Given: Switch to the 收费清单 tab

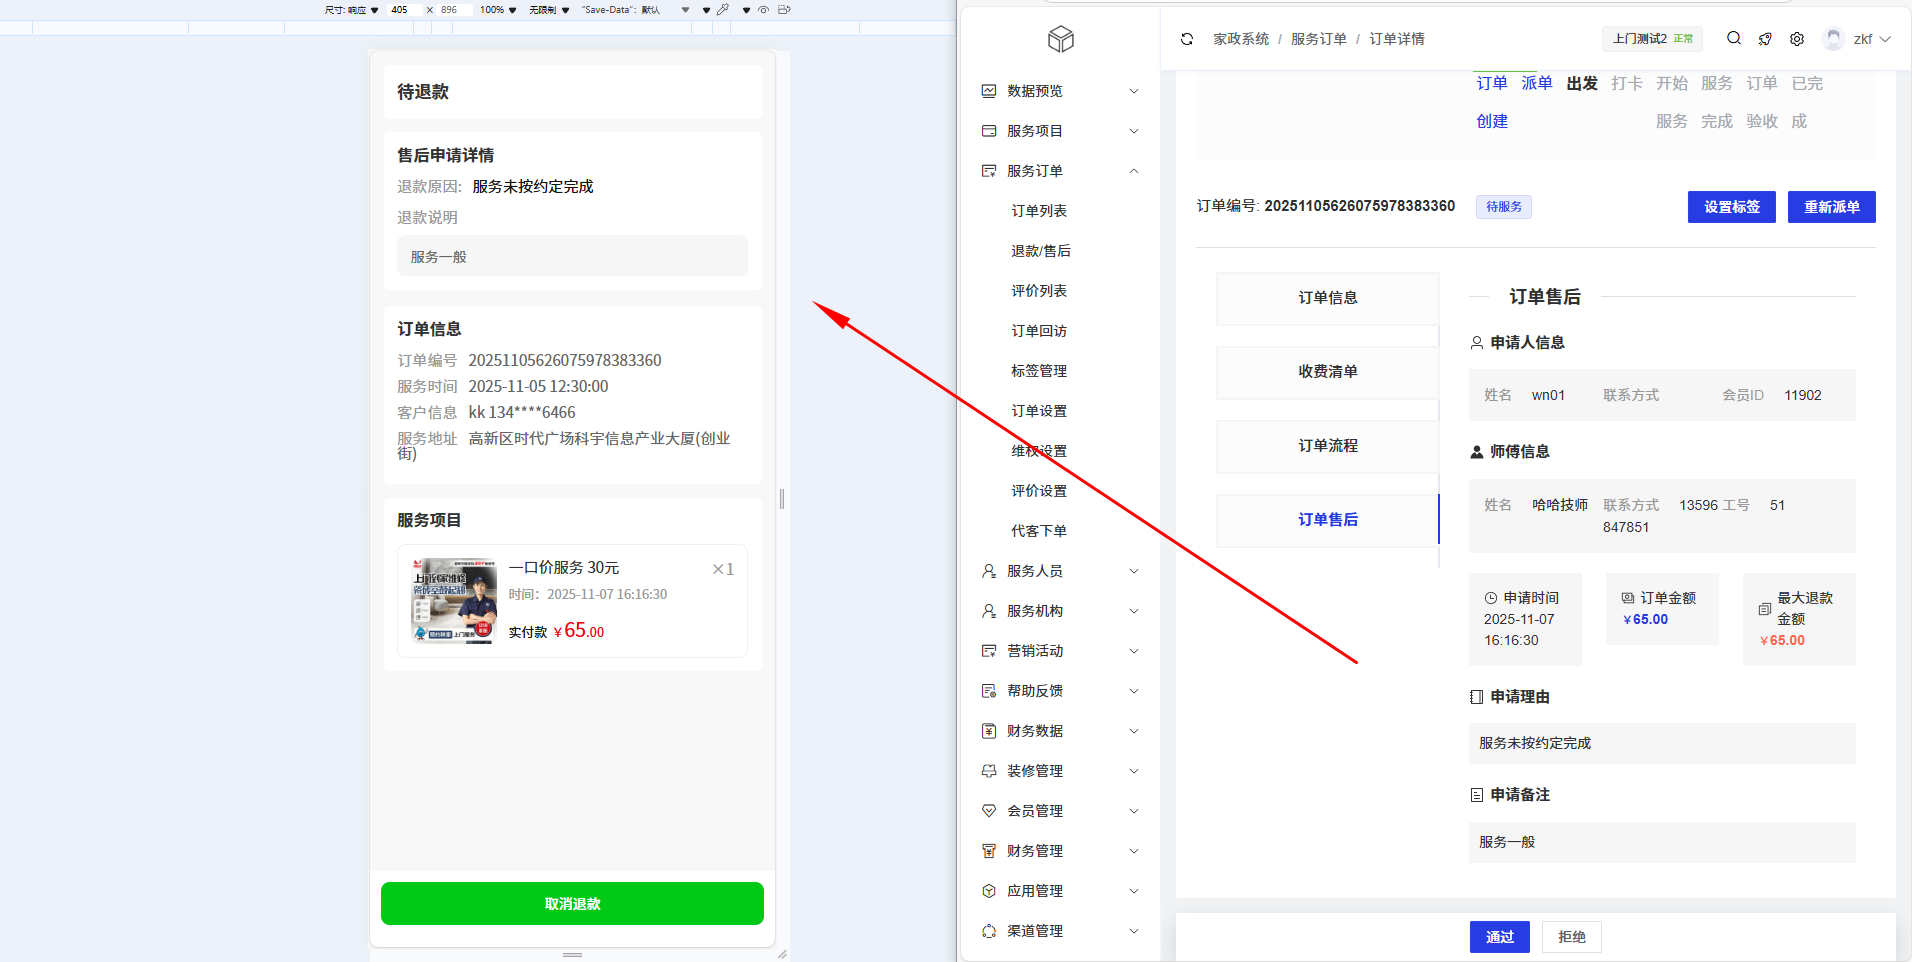Looking at the screenshot, I should [x=1328, y=372].
